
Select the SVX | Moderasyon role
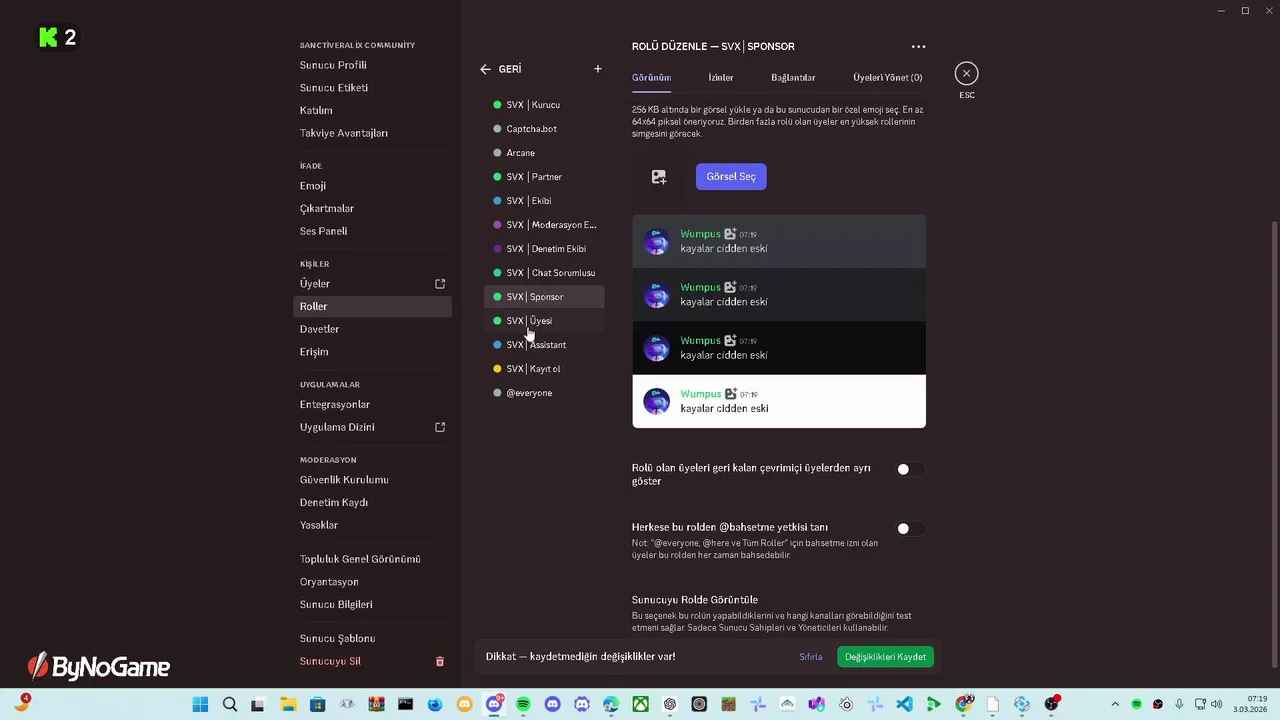(x=544, y=225)
